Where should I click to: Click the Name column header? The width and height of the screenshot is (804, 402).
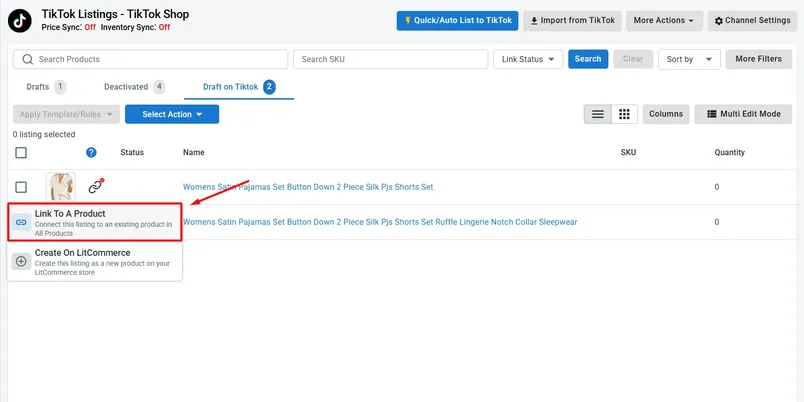click(194, 152)
